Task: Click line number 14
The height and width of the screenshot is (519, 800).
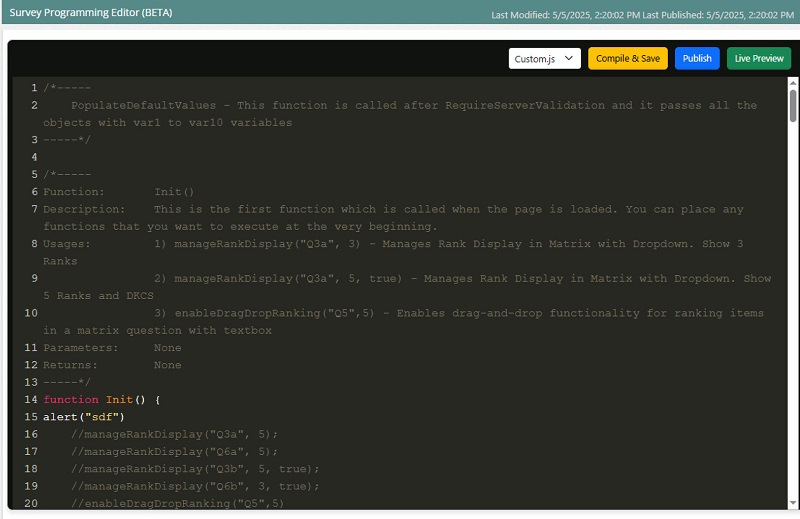Action: tap(31, 400)
